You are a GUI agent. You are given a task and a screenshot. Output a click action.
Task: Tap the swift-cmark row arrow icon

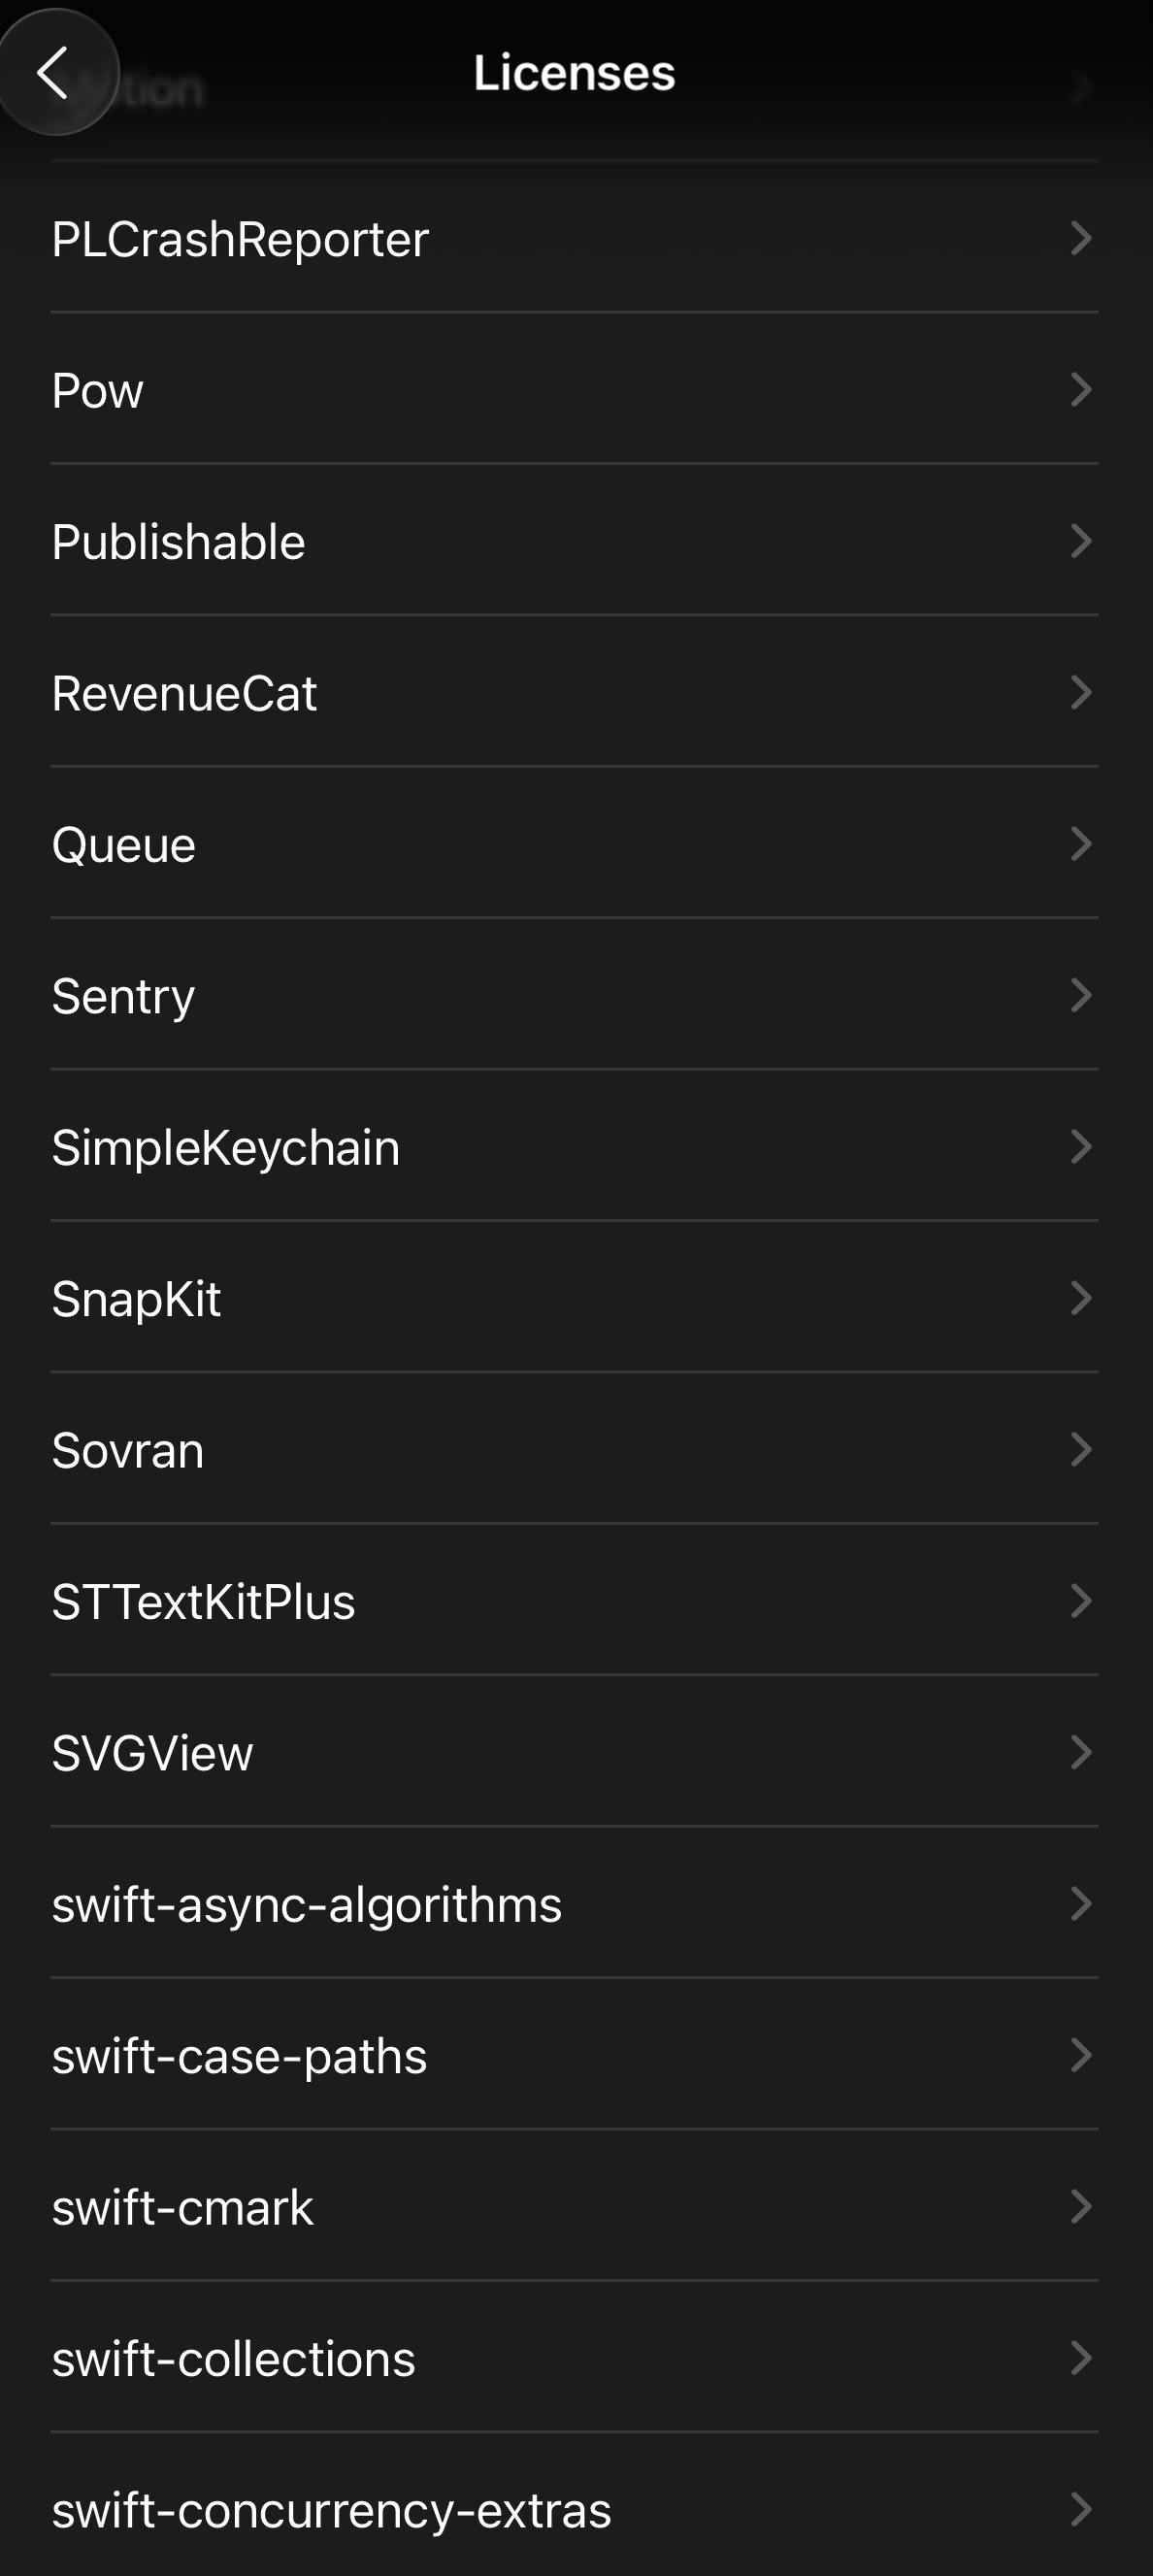click(x=1080, y=2207)
